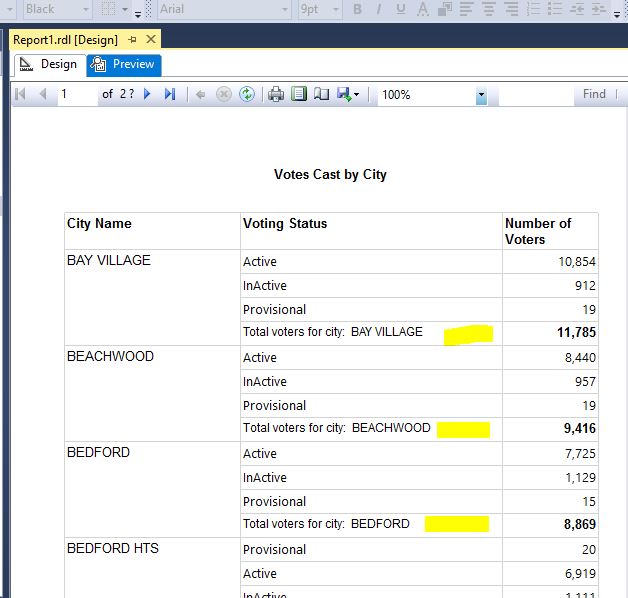Screen dimensions: 628x598
Task: Click the Find button
Action: click(594, 94)
